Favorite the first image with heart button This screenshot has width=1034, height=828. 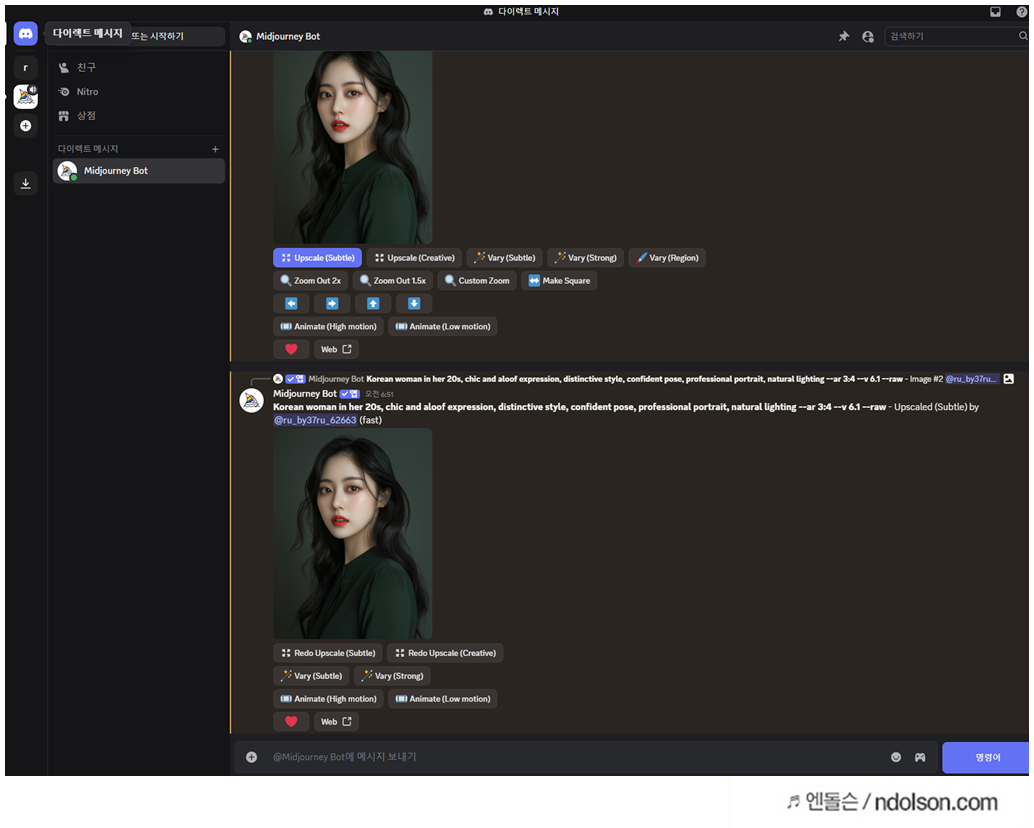pos(291,349)
